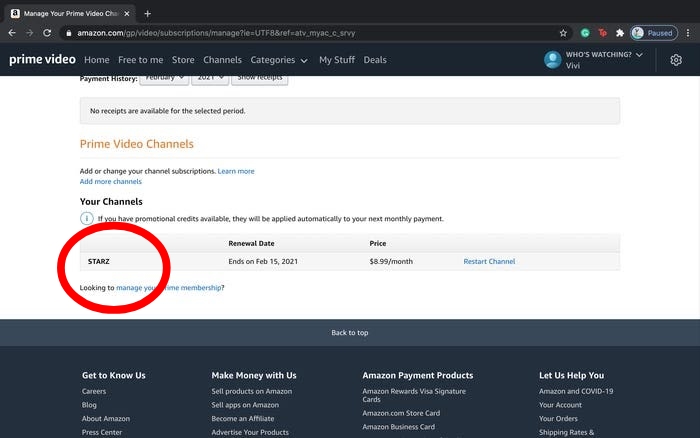Click the Paused profile button
Viewport: 700px width, 438px height.
pos(654,33)
